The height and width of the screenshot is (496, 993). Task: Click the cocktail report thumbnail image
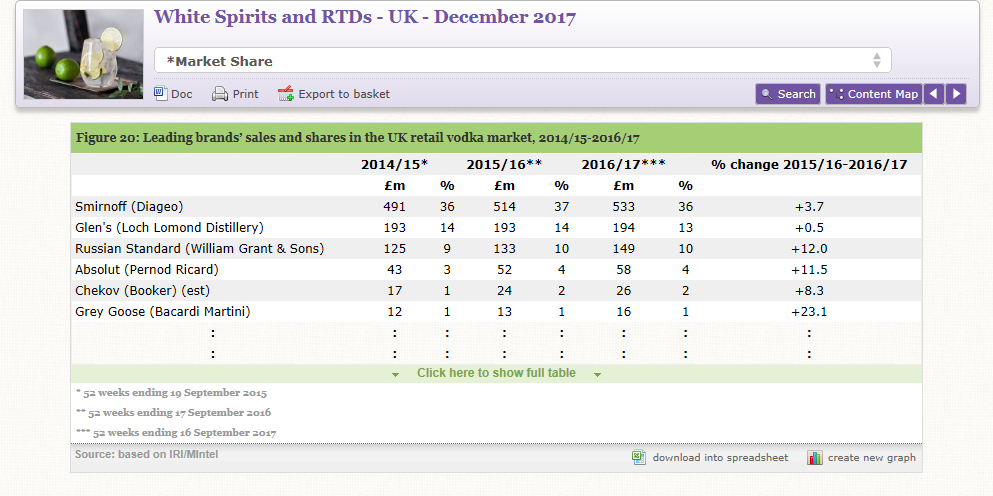(x=84, y=55)
